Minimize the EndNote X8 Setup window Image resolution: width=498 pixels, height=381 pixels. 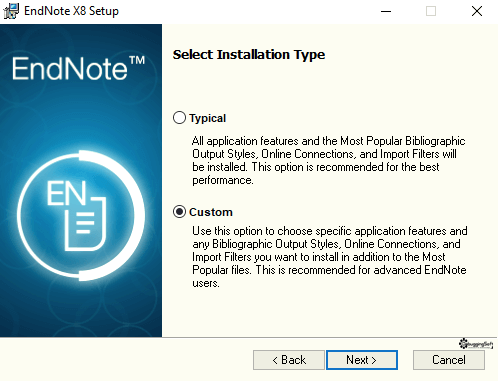click(x=386, y=11)
